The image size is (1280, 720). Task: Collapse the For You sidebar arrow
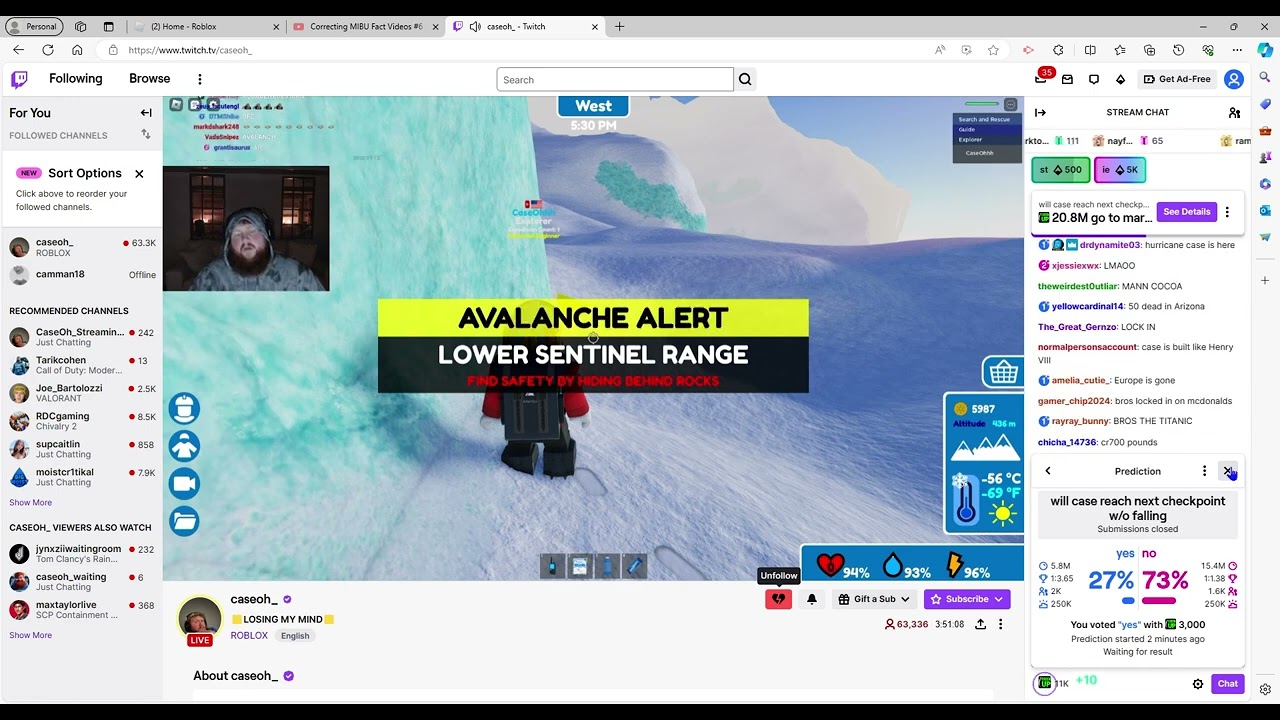coord(146,113)
